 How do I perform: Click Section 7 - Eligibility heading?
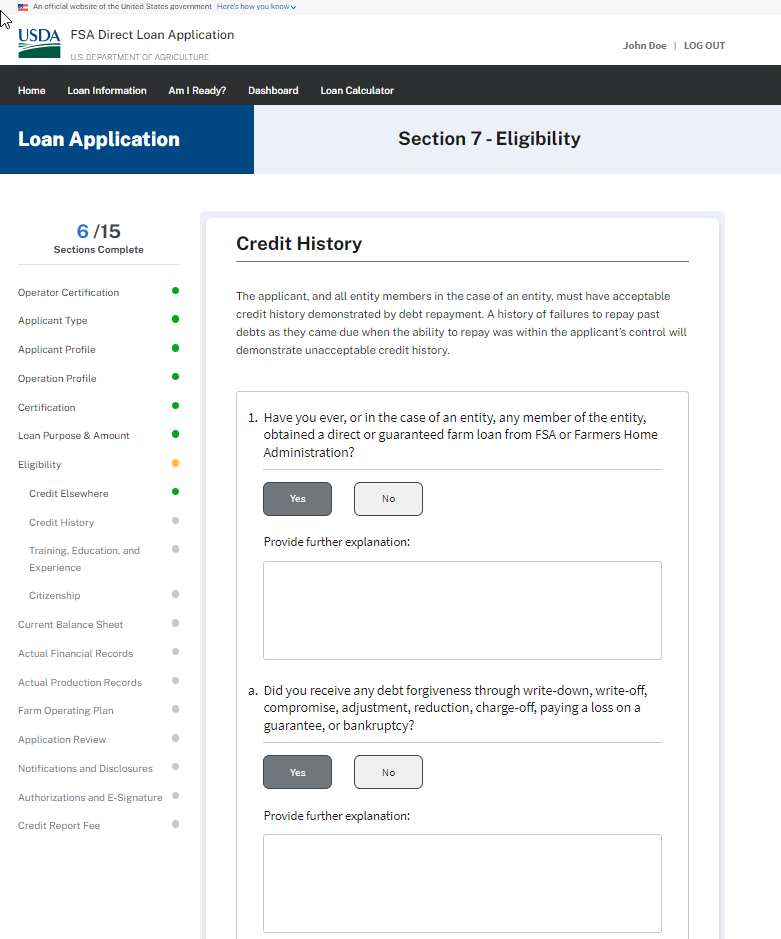click(x=489, y=139)
